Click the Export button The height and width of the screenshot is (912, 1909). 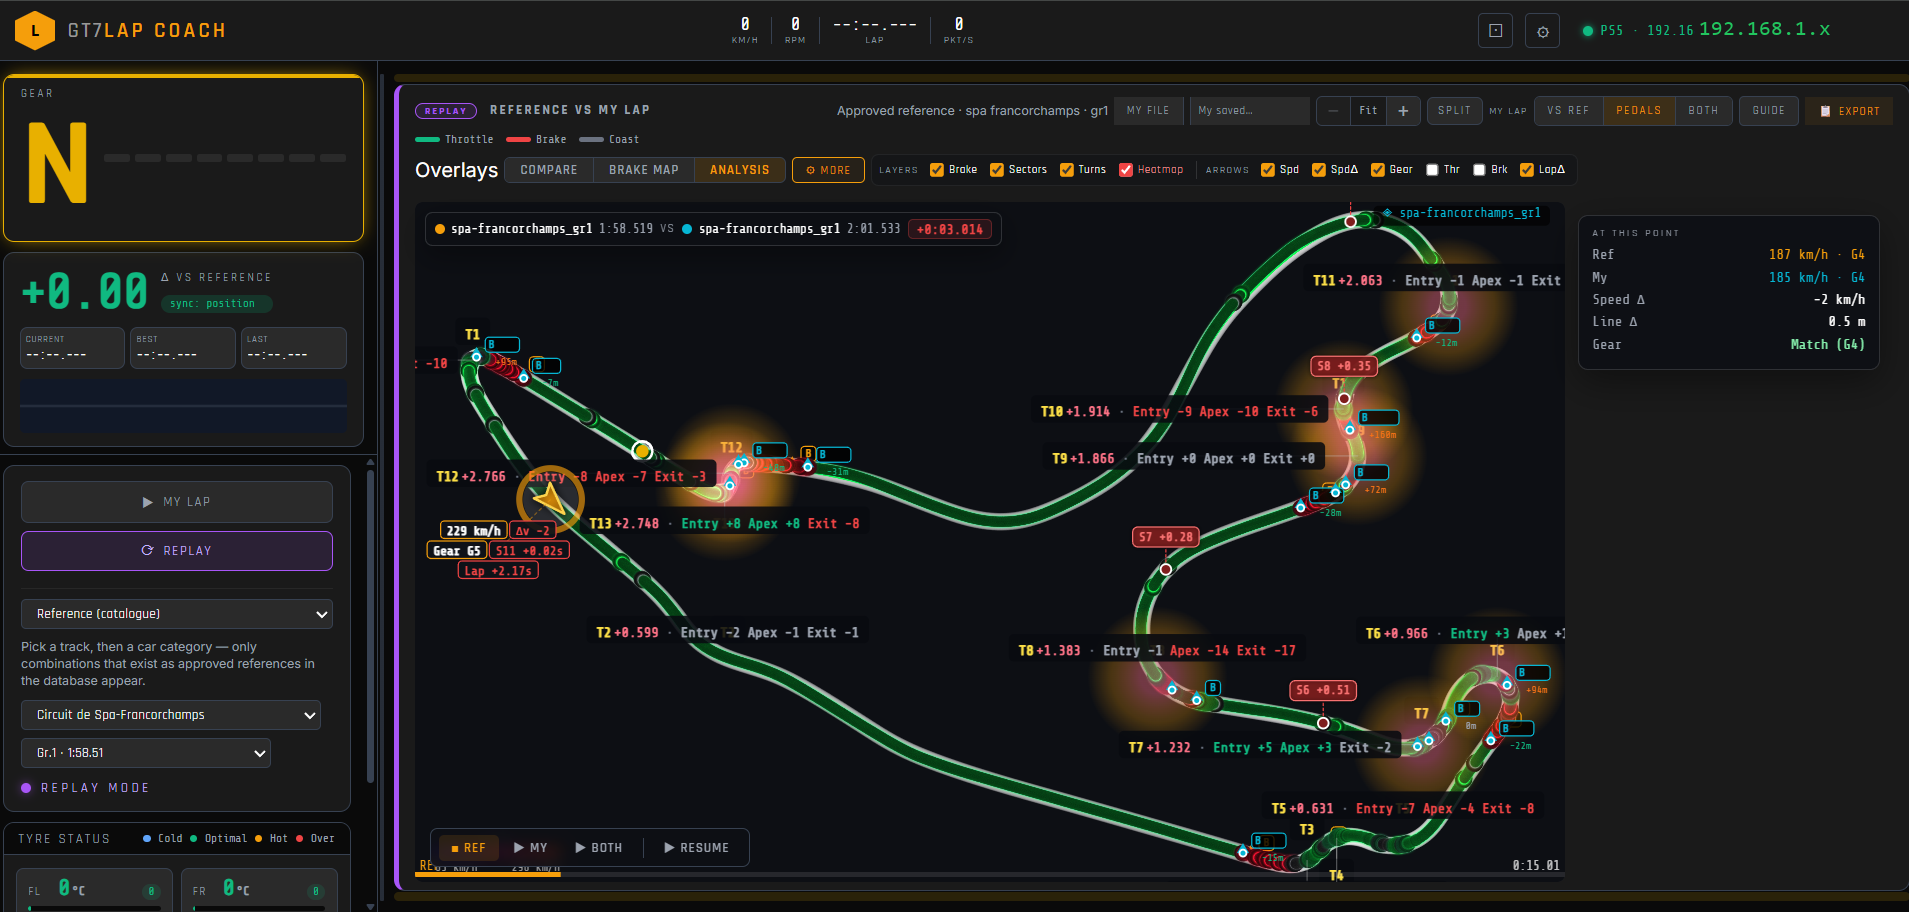pyautogui.click(x=1849, y=111)
